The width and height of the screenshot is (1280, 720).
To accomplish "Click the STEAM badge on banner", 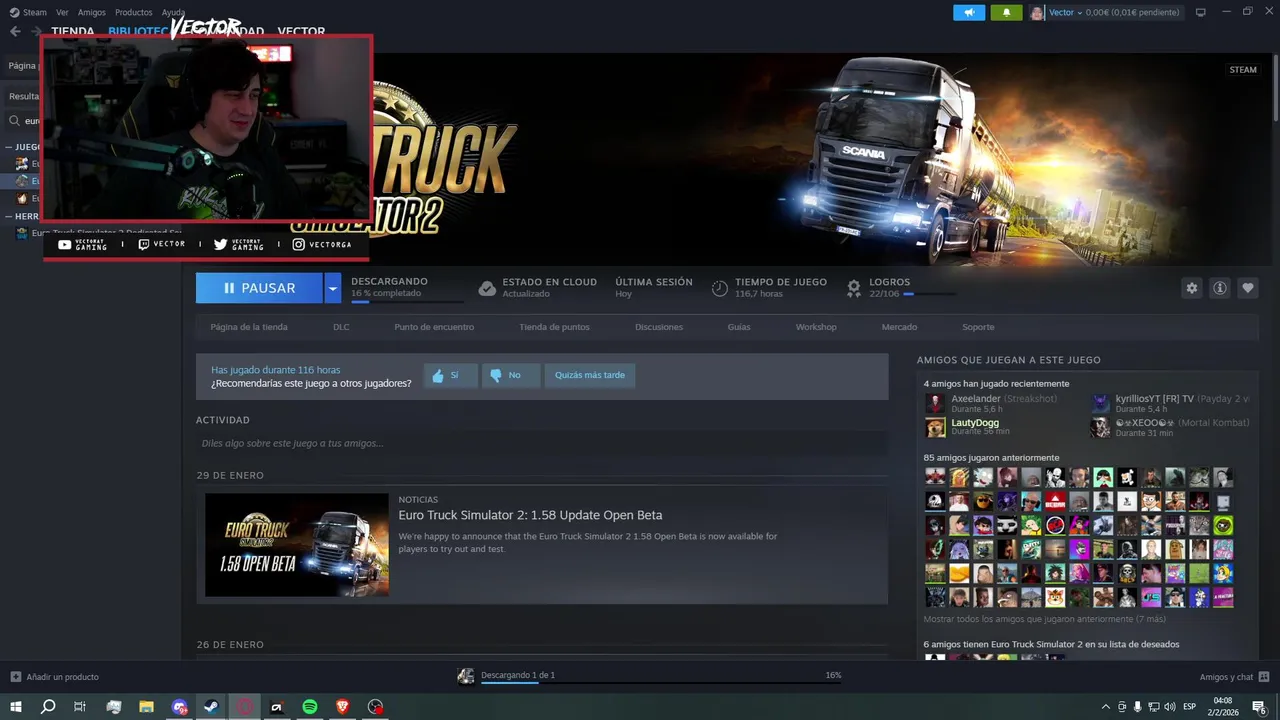I will (1243, 70).
